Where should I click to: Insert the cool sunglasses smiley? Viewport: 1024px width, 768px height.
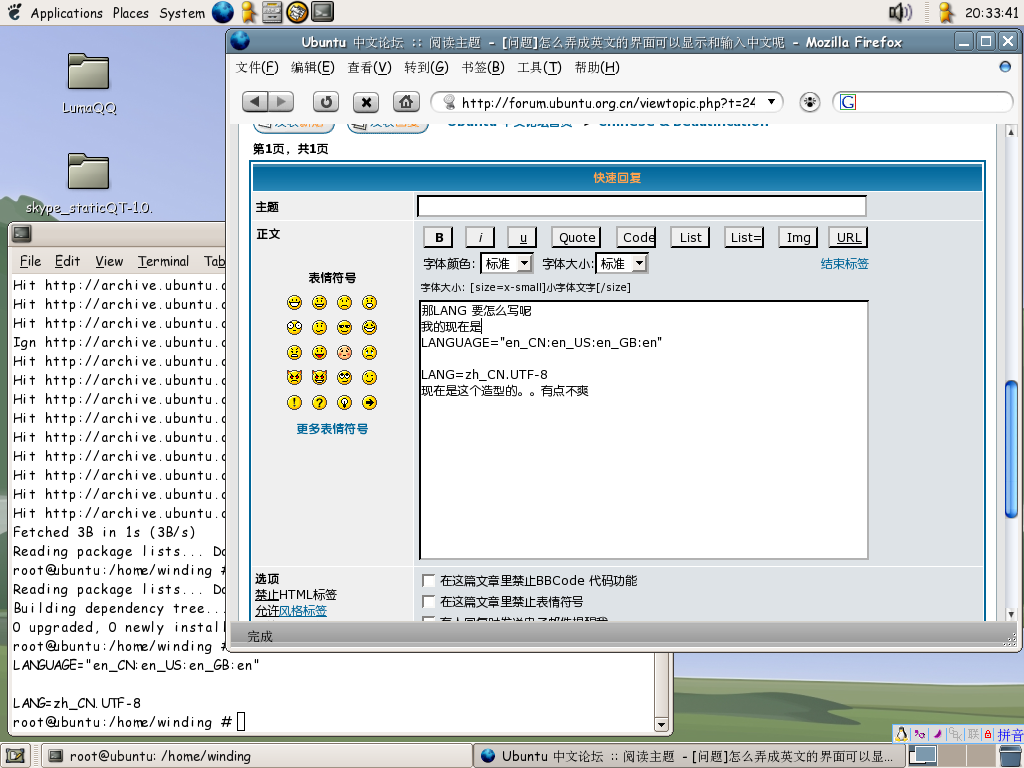pos(344,327)
